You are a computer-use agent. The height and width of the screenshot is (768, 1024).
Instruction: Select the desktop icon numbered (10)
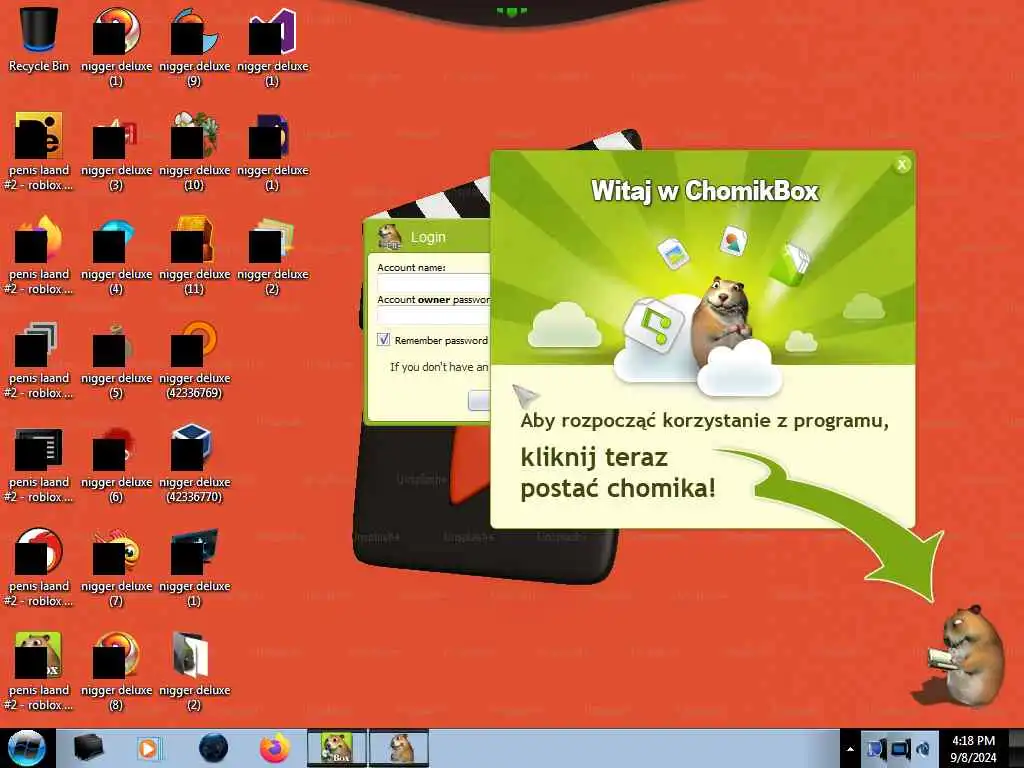click(195, 152)
